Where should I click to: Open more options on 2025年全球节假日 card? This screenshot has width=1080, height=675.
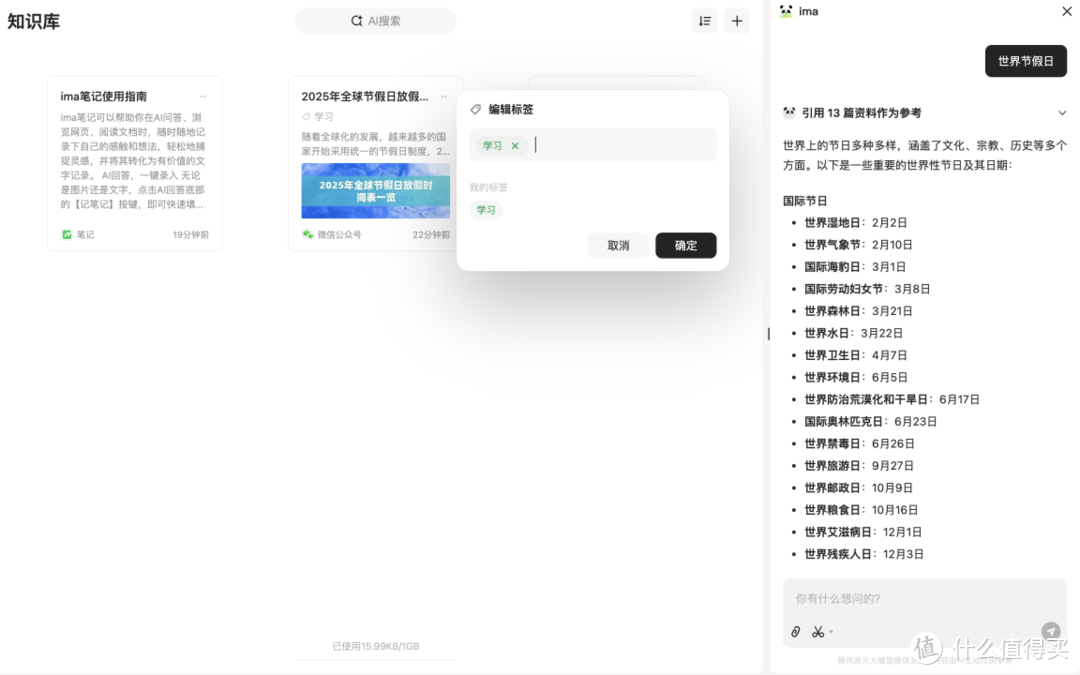click(444, 96)
